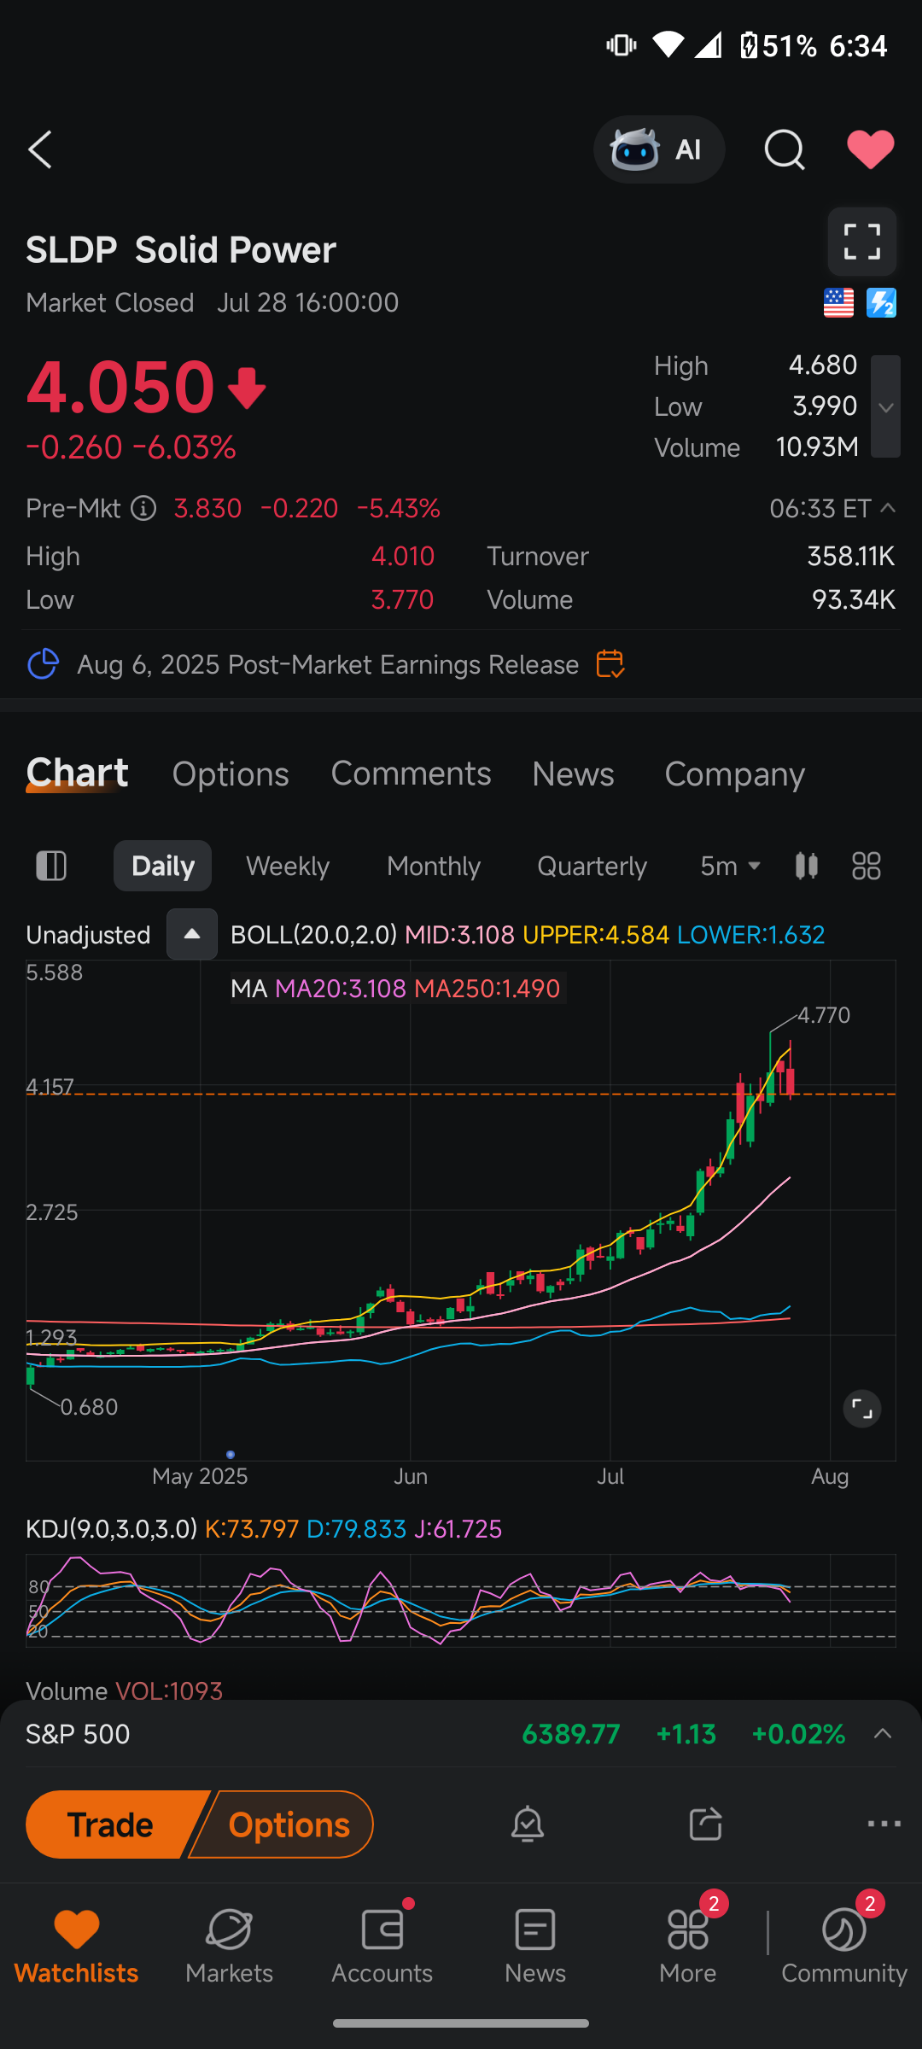The height and width of the screenshot is (2049, 922).
Task: Tap the UPPER:4.584 Bollinger value
Action: tap(596, 935)
